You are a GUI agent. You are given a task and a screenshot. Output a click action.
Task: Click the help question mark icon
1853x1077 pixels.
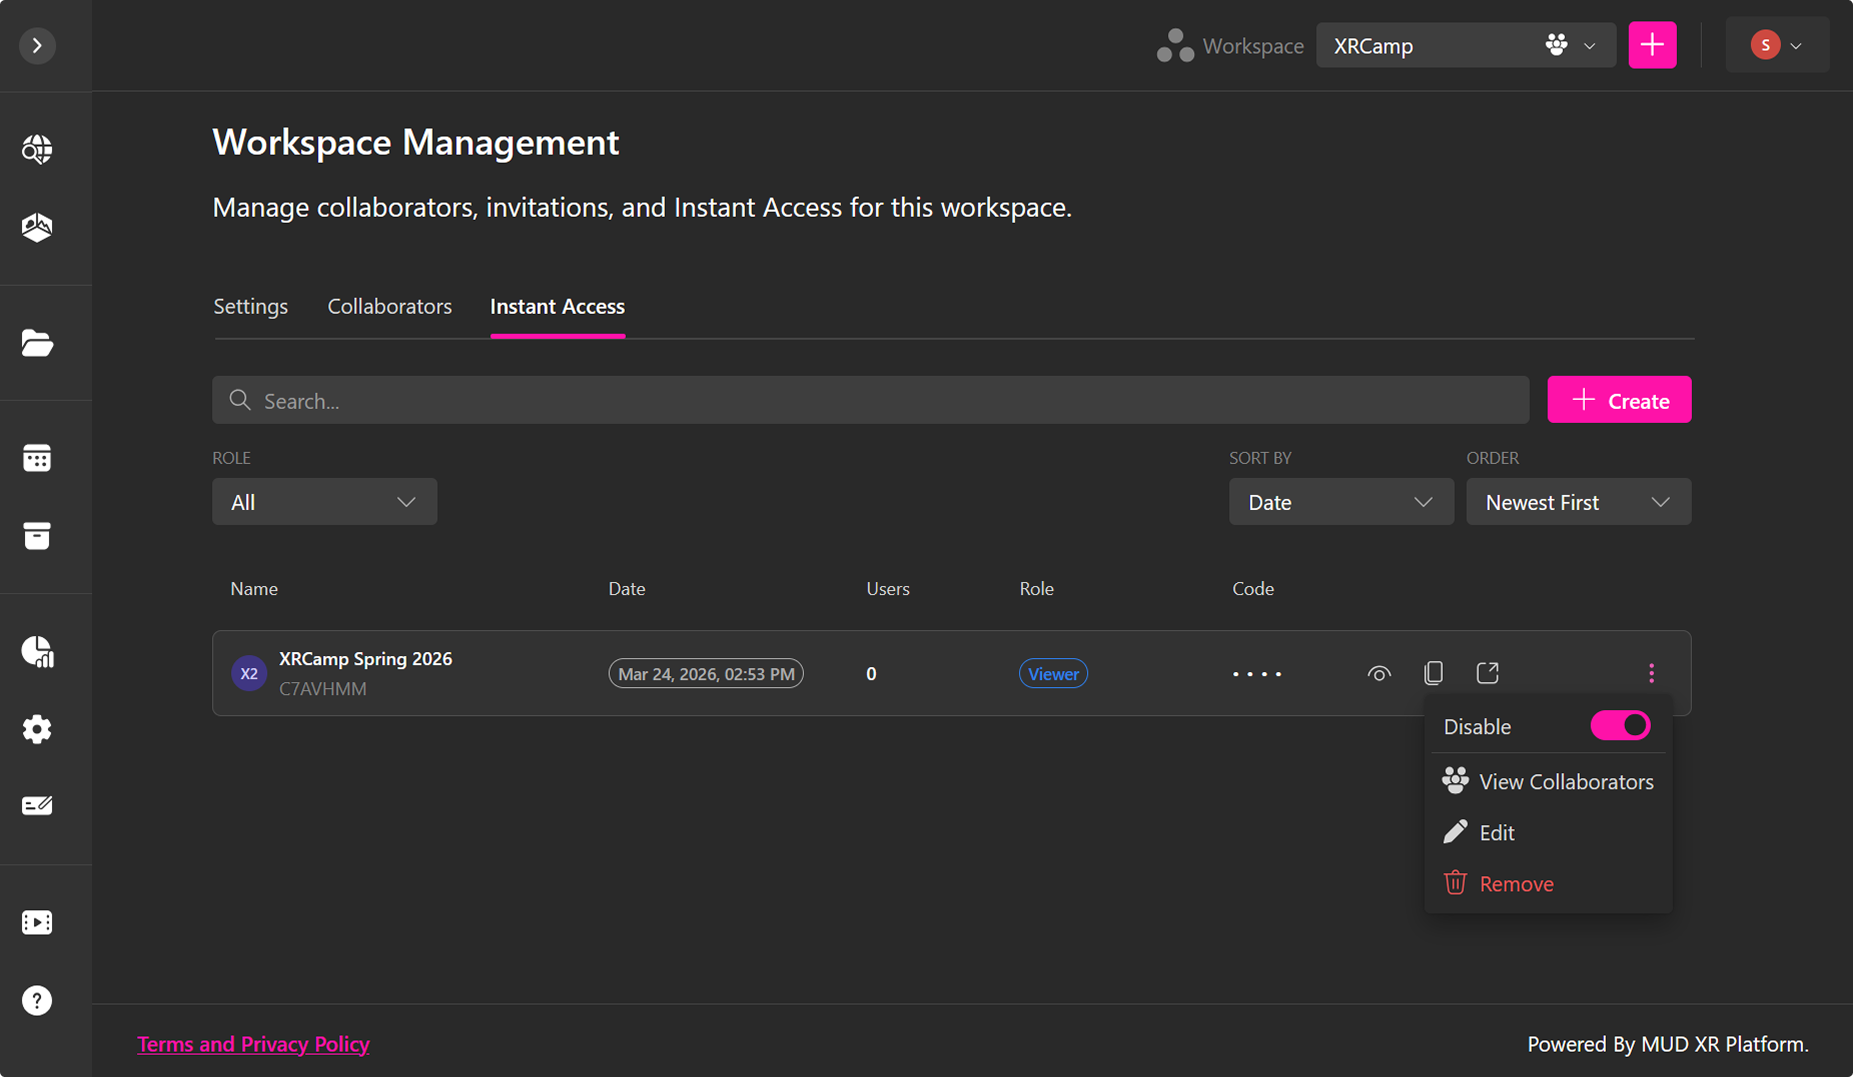(x=37, y=1000)
